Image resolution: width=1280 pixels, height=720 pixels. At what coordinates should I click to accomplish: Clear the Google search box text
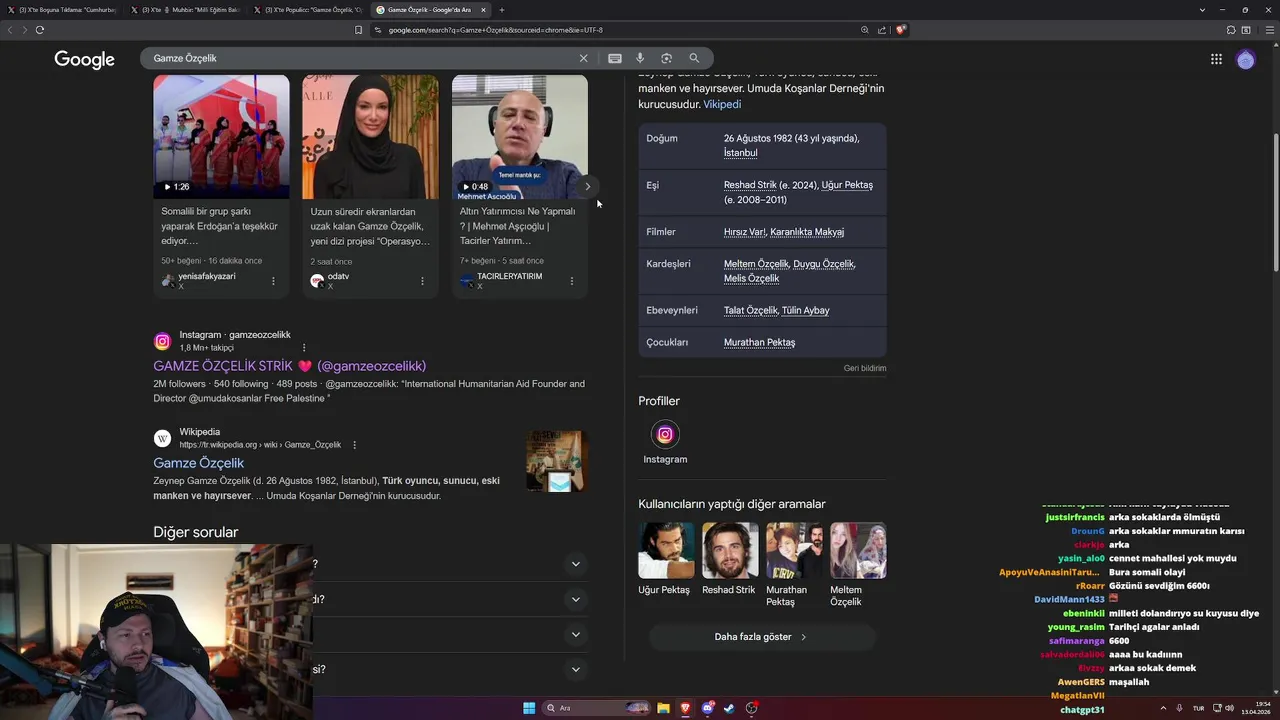(x=583, y=58)
